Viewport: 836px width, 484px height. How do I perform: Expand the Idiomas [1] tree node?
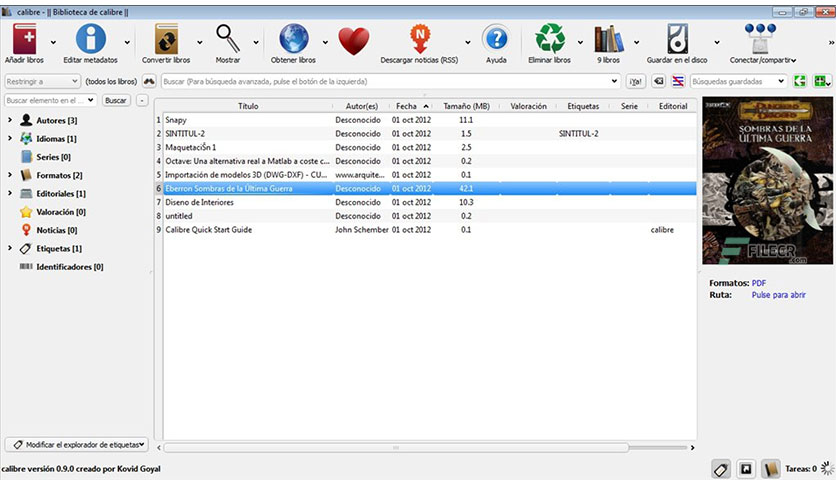[x=10, y=138]
